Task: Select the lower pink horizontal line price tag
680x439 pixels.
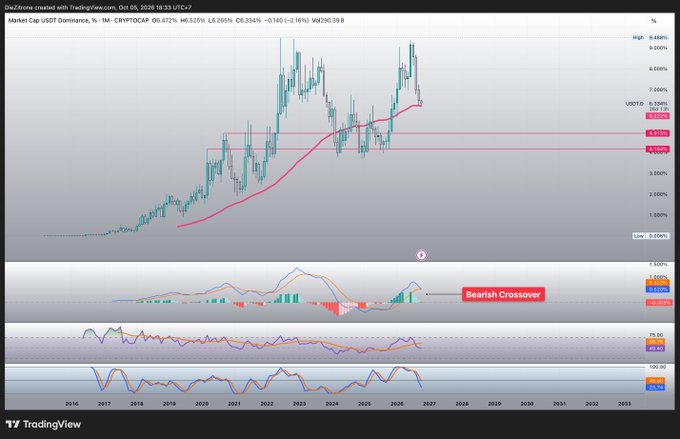Action: [x=658, y=149]
